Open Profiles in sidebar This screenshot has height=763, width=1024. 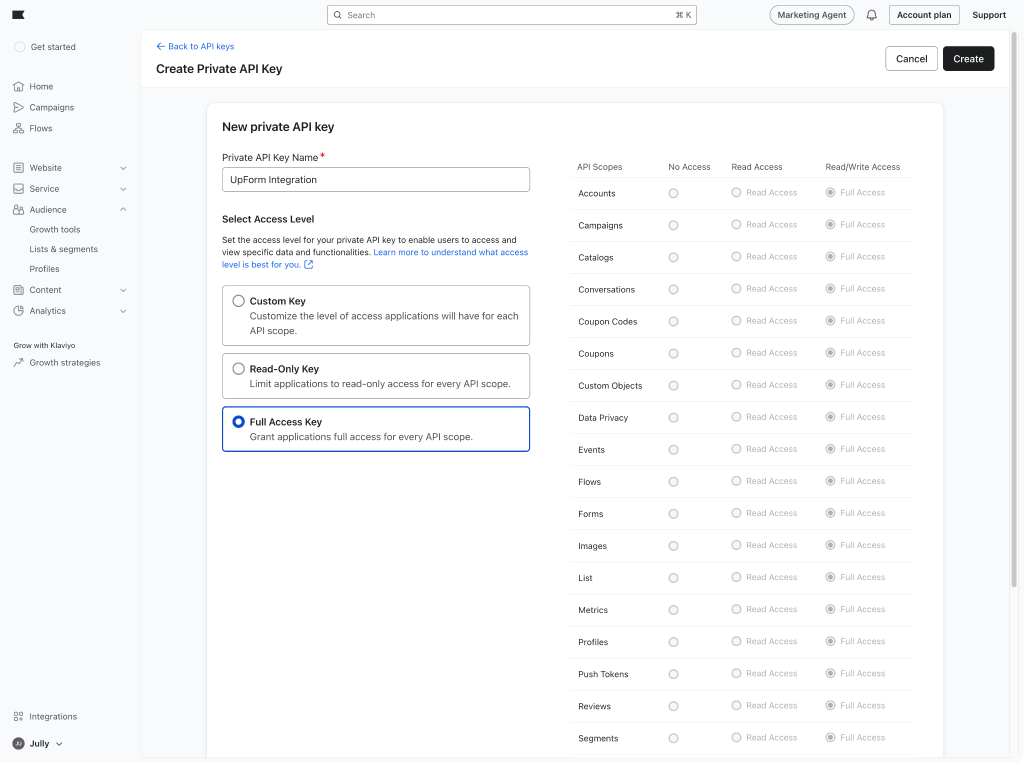[x=44, y=268]
